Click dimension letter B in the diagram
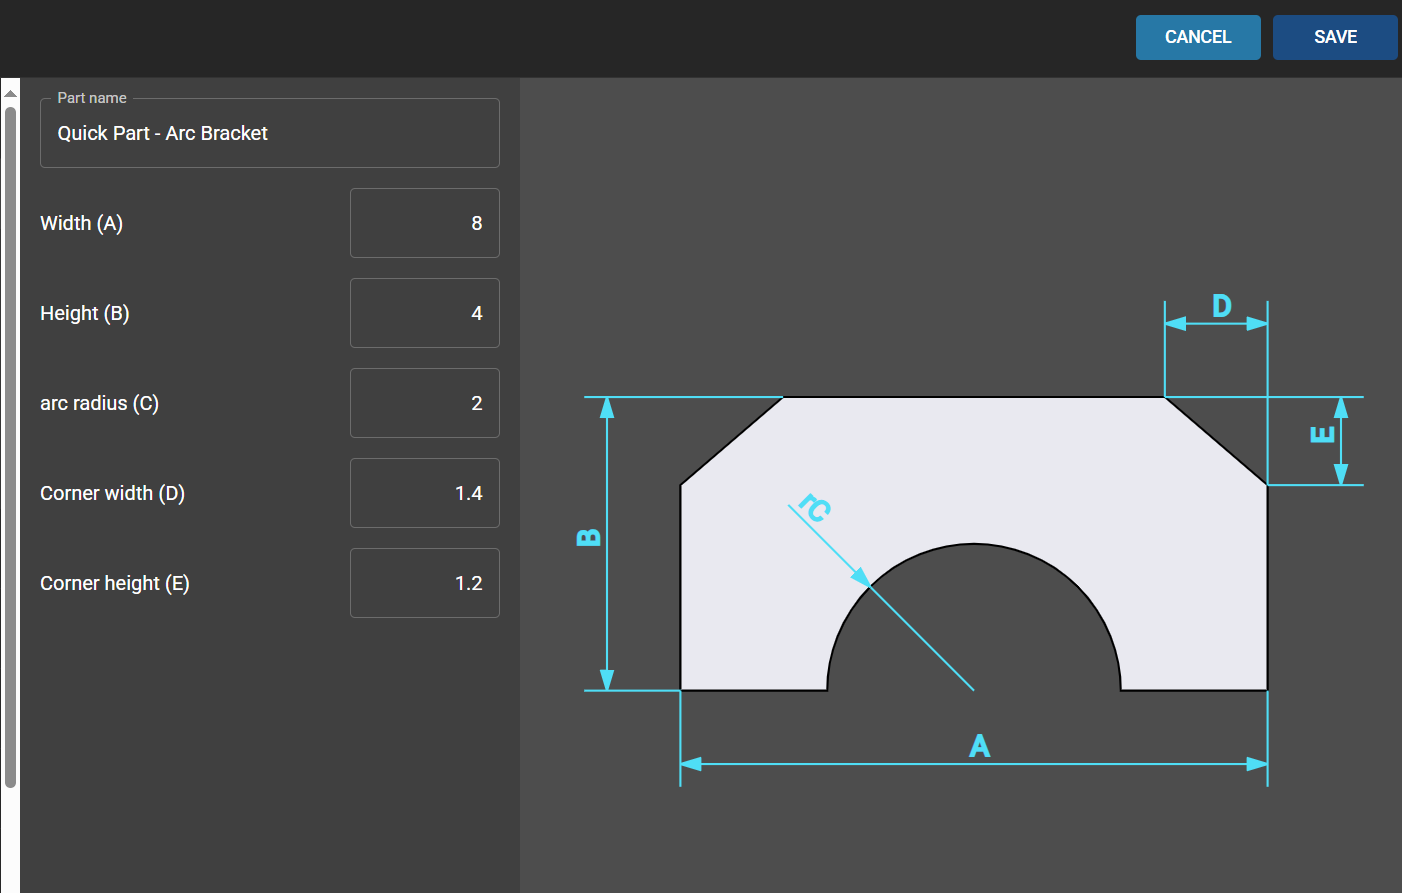 pos(589,537)
